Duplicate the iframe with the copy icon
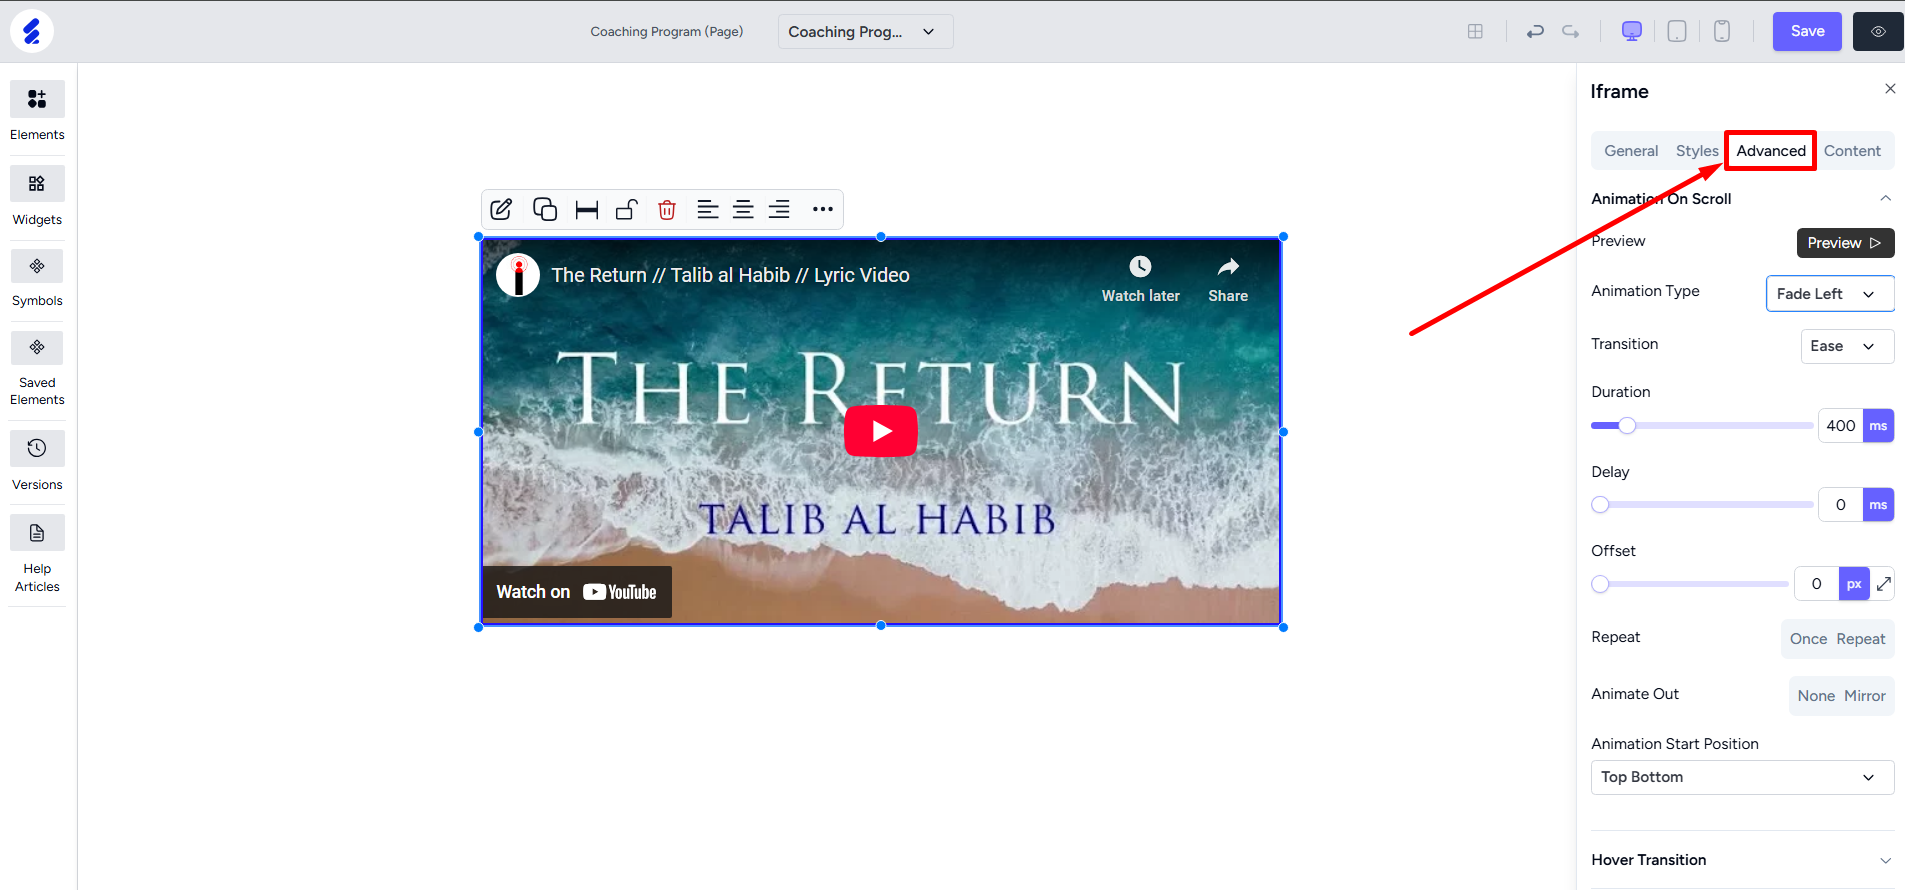Image resolution: width=1905 pixels, height=890 pixels. coord(545,209)
